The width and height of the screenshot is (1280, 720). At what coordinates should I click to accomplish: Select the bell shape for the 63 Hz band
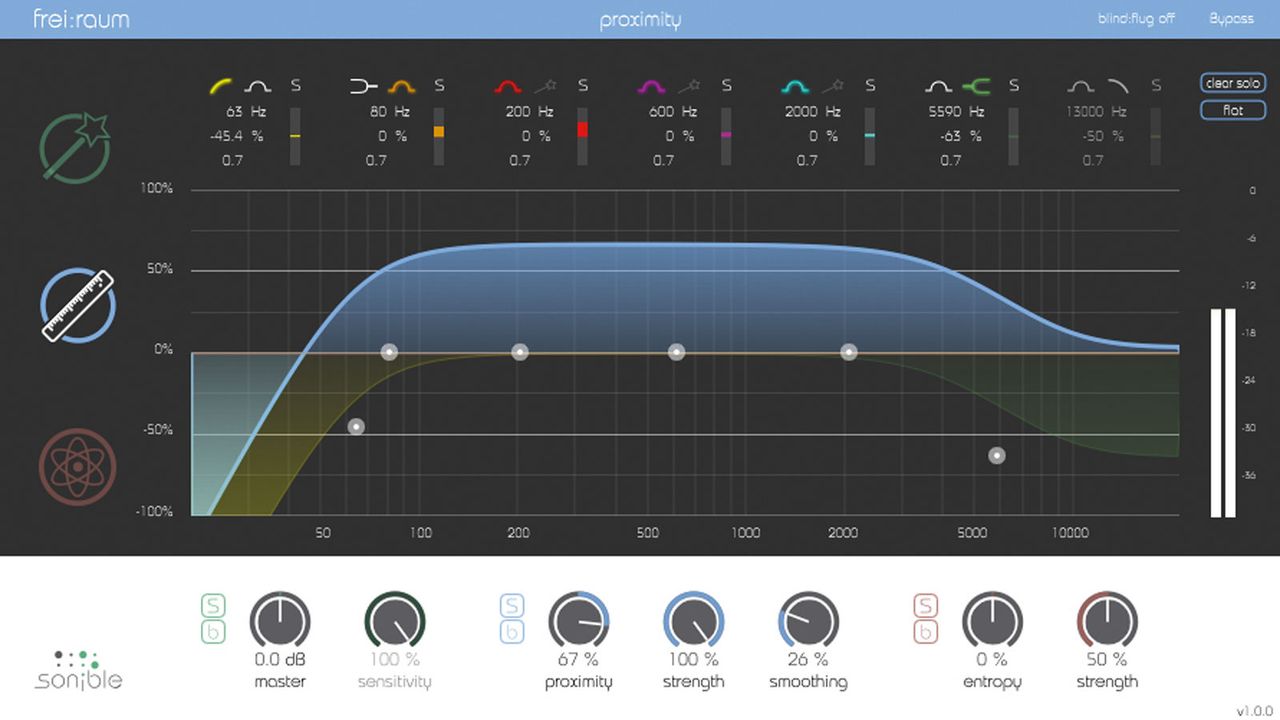[258, 86]
